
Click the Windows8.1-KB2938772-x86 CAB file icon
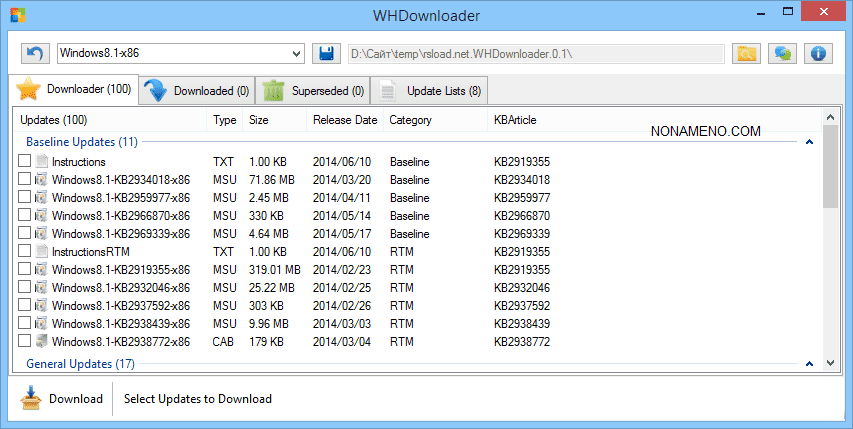point(42,342)
